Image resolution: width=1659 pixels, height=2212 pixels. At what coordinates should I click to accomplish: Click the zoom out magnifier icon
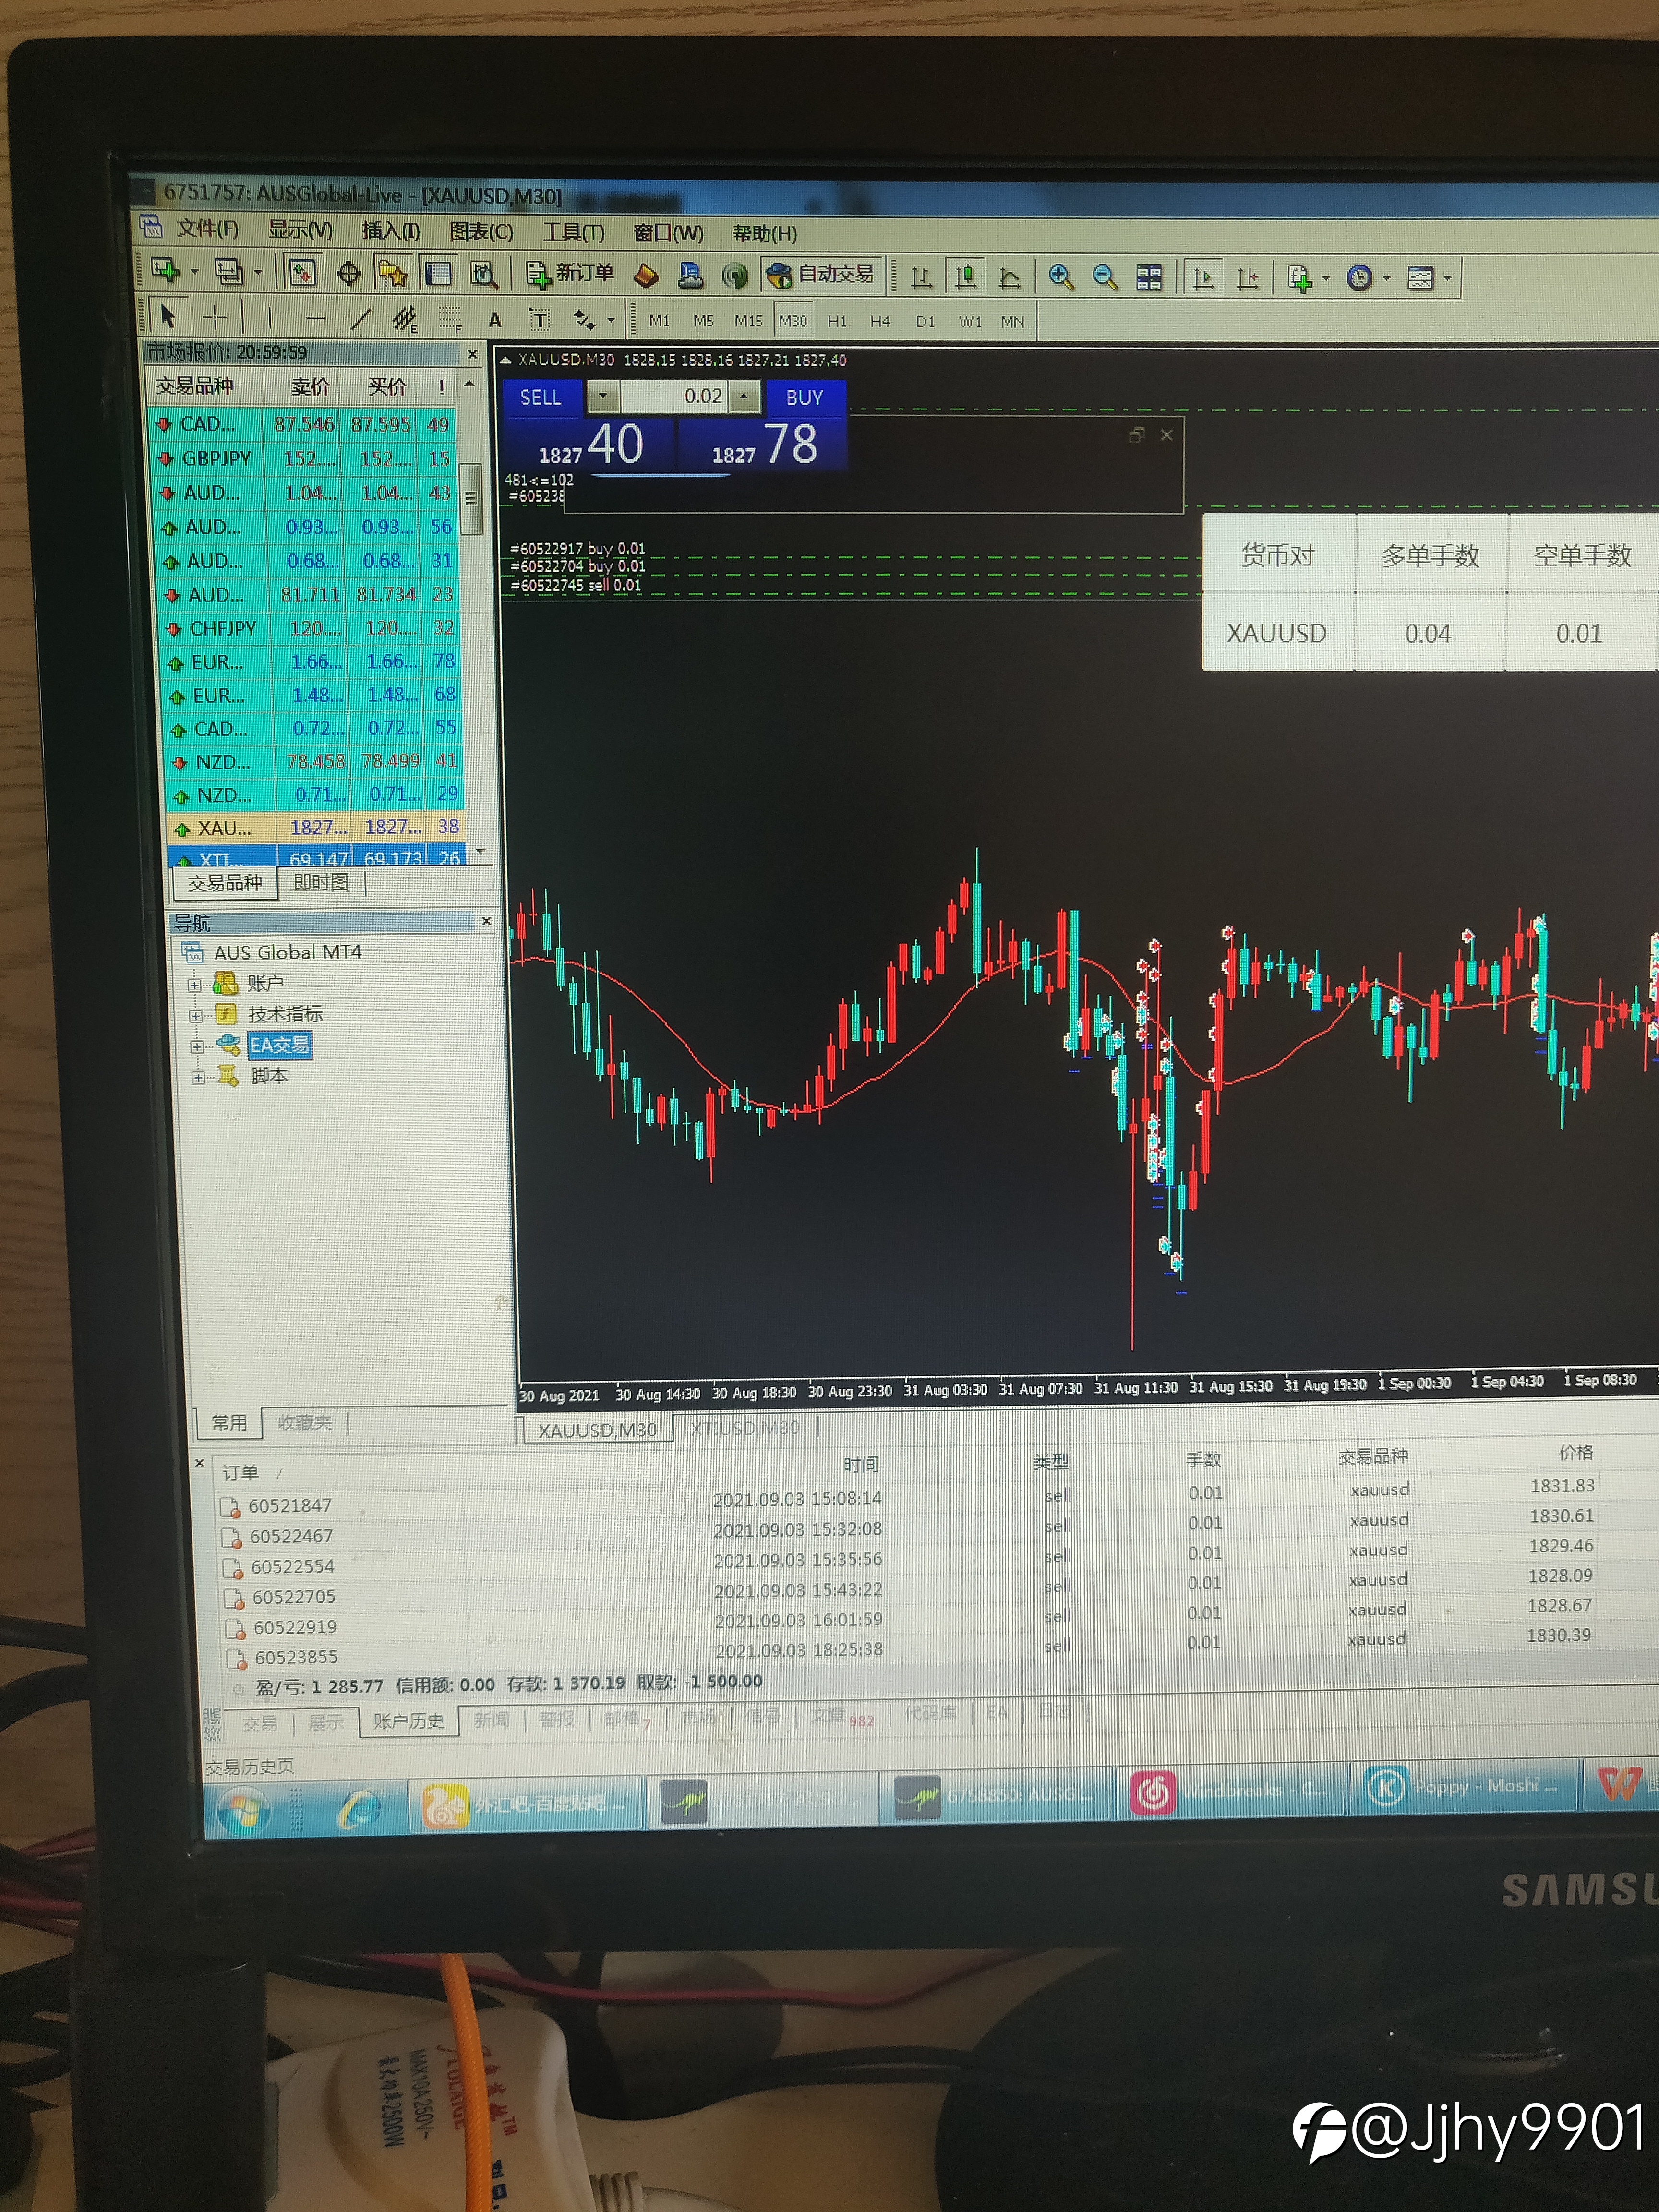pos(1105,278)
